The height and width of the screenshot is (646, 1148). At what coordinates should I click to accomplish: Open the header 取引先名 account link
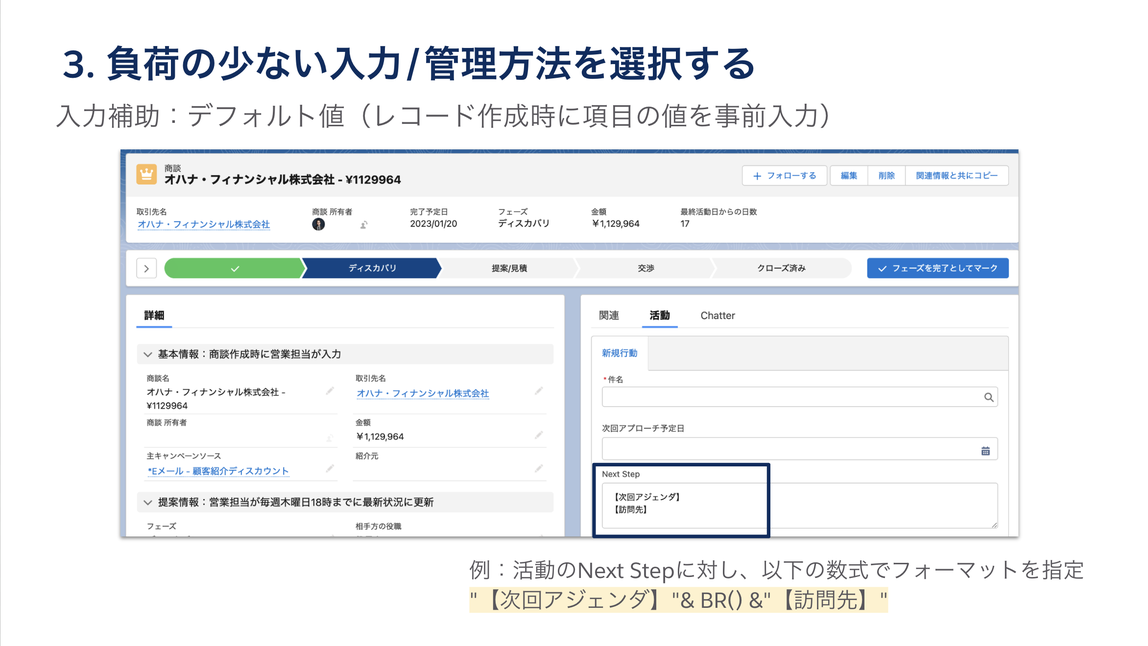[x=204, y=224]
